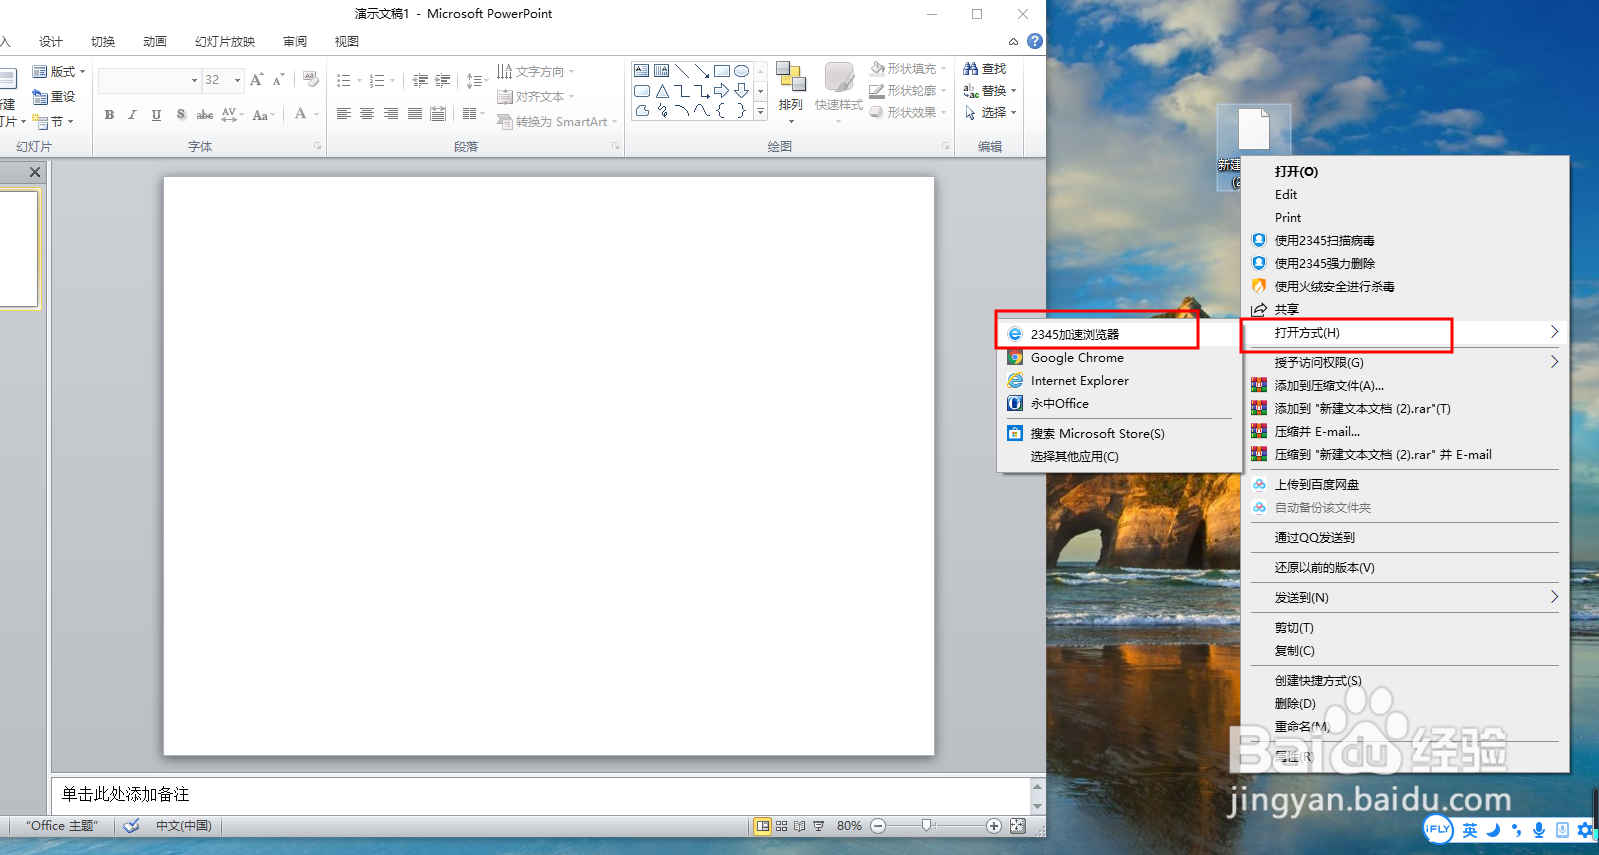This screenshot has width=1599, height=855.
Task: Select the isosceles triangle shape in gallery
Action: [662, 91]
